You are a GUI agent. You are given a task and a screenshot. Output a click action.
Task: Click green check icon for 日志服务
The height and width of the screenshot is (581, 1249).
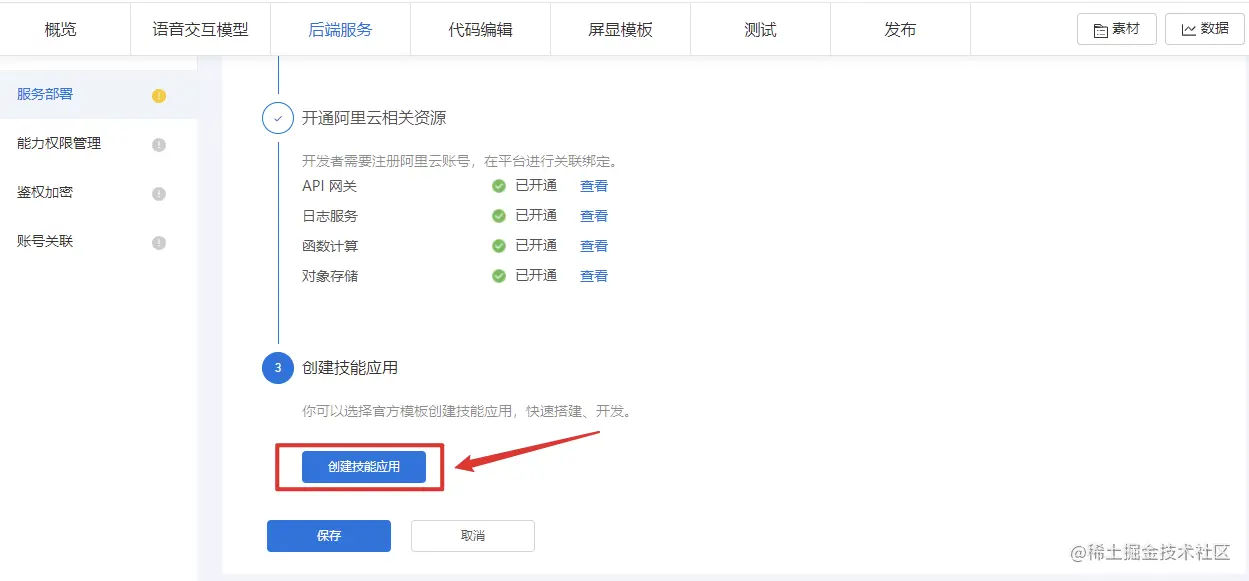point(498,216)
